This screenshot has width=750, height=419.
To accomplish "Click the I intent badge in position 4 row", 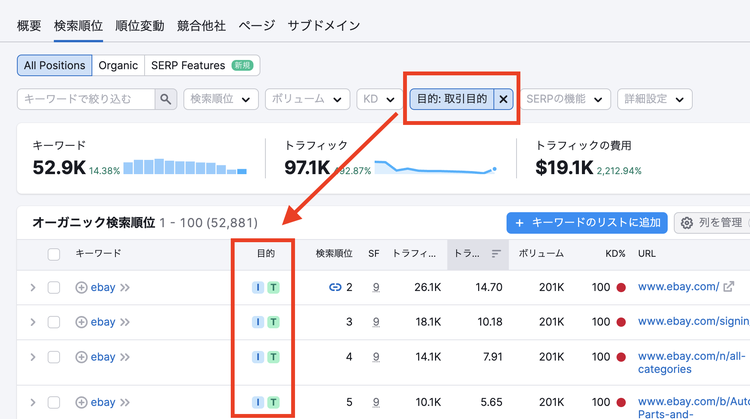I will (258, 357).
